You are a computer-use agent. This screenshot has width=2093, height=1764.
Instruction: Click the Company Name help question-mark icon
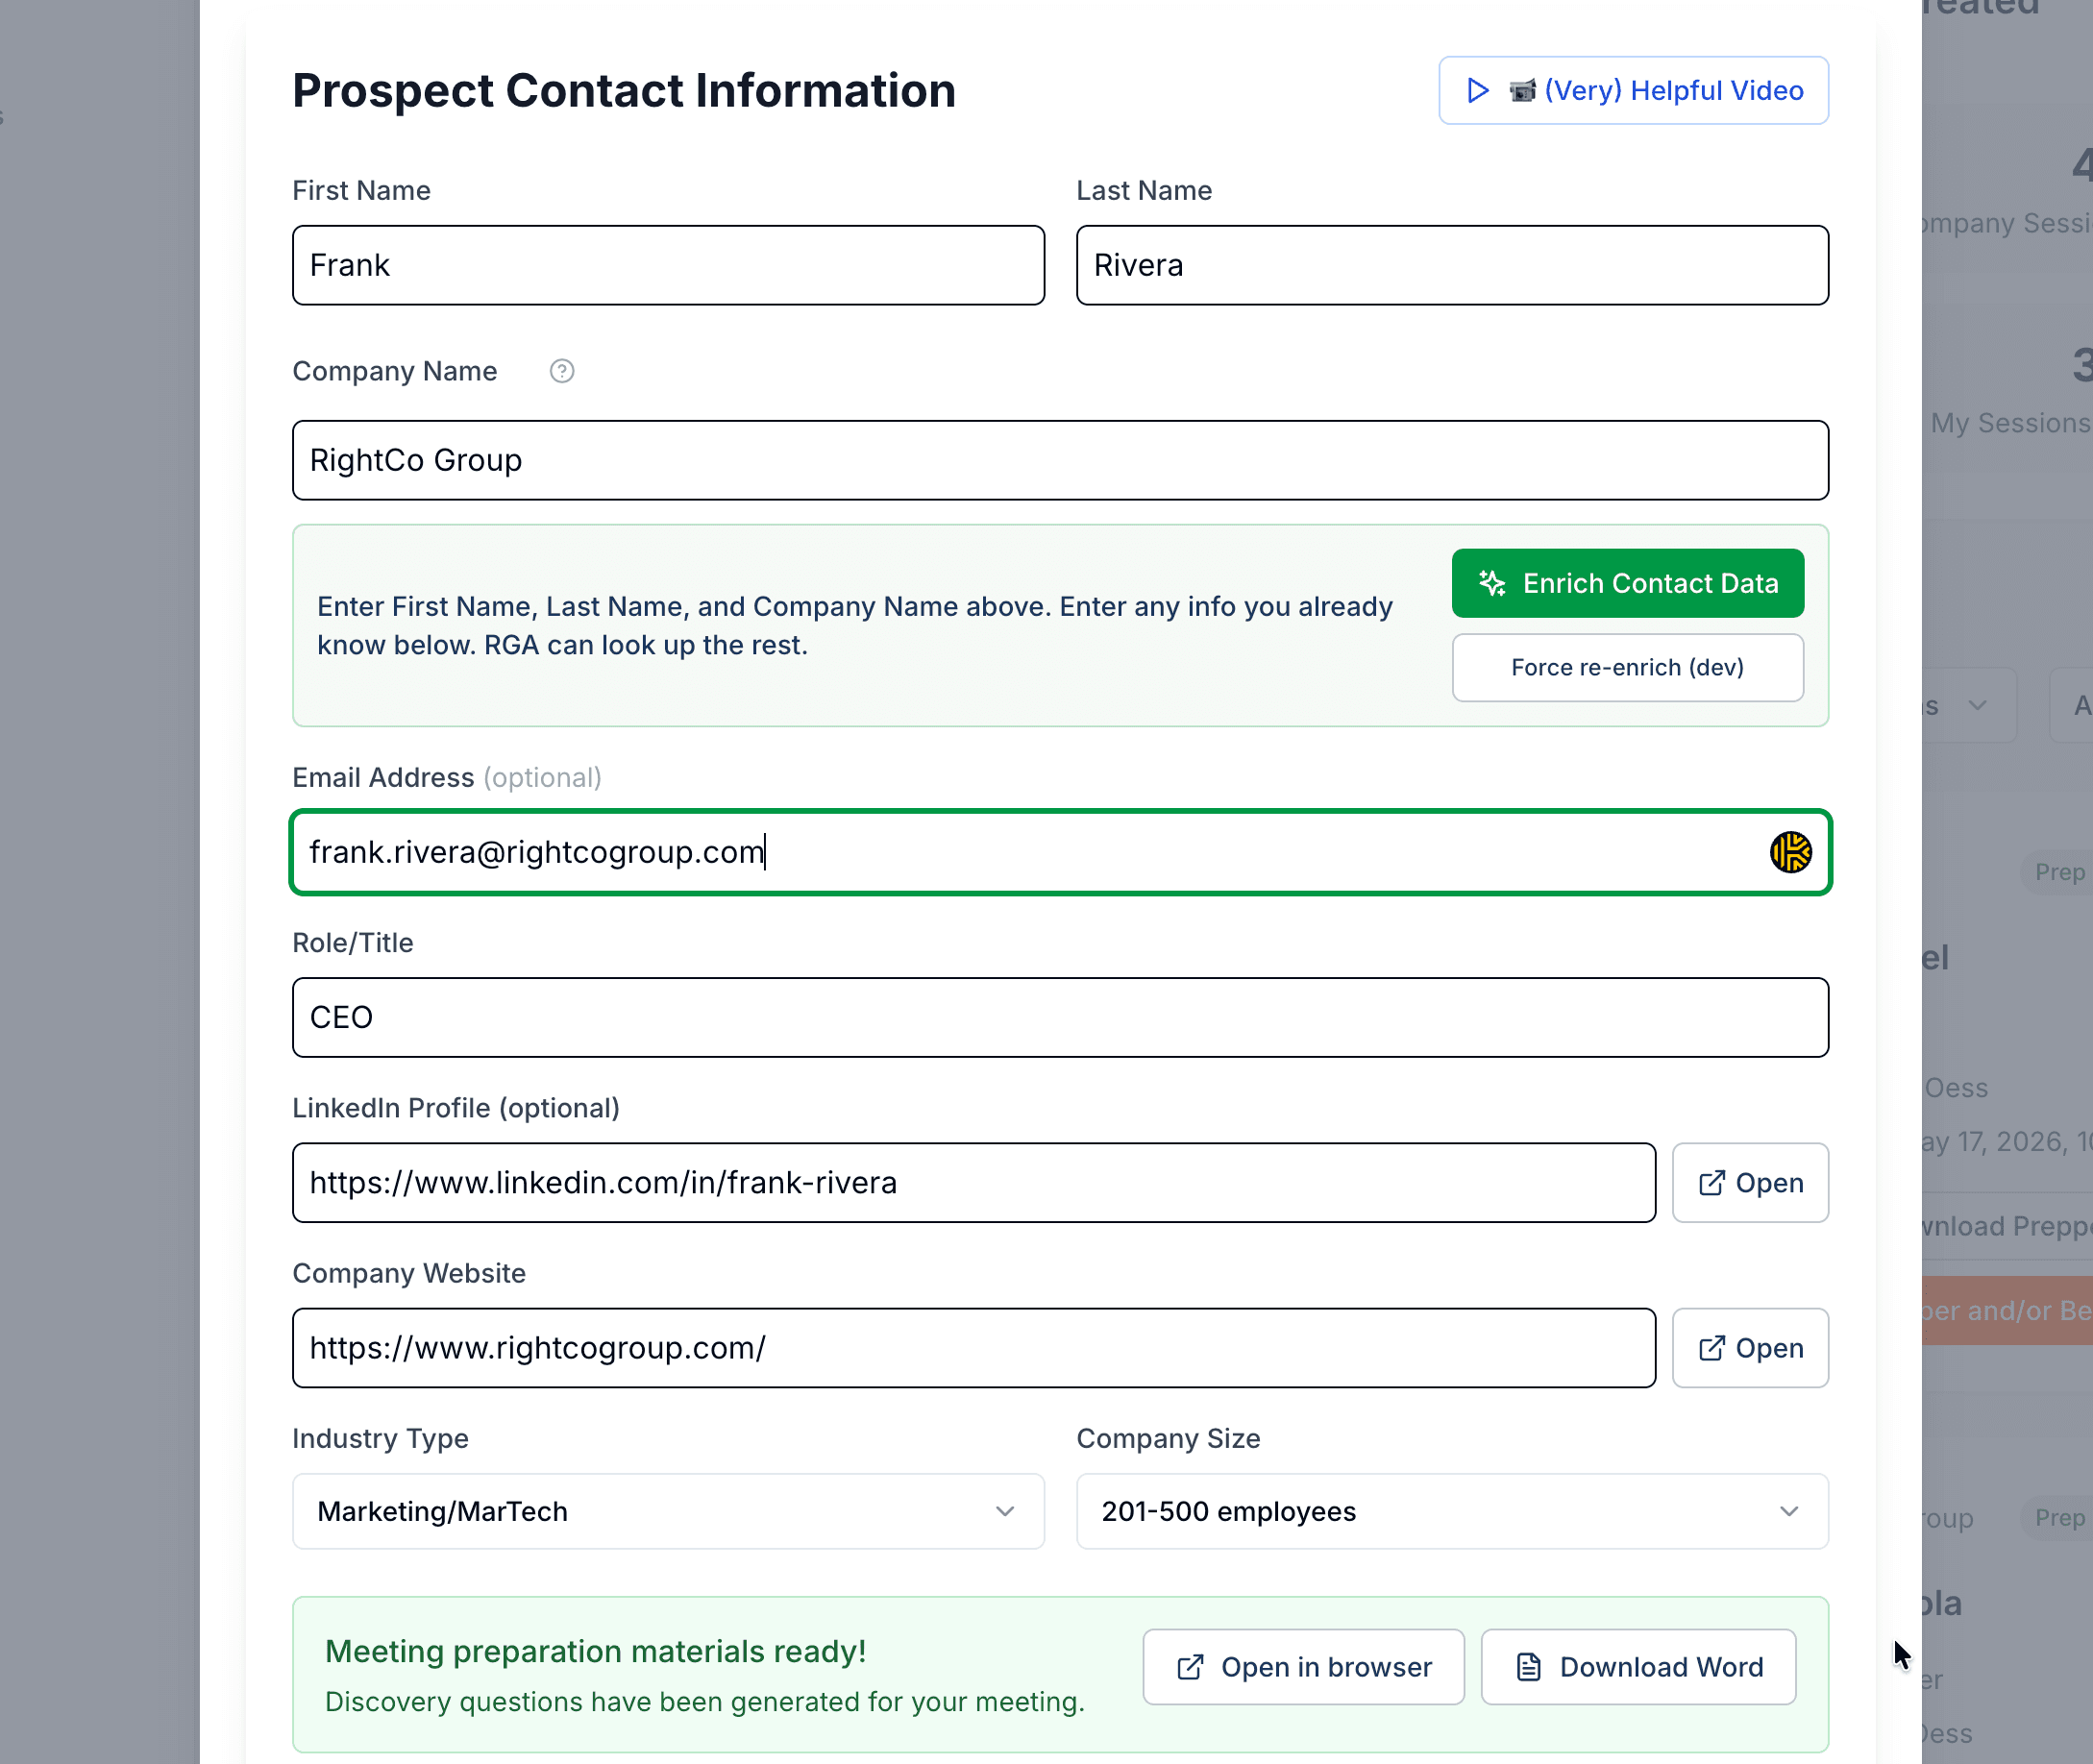562,371
